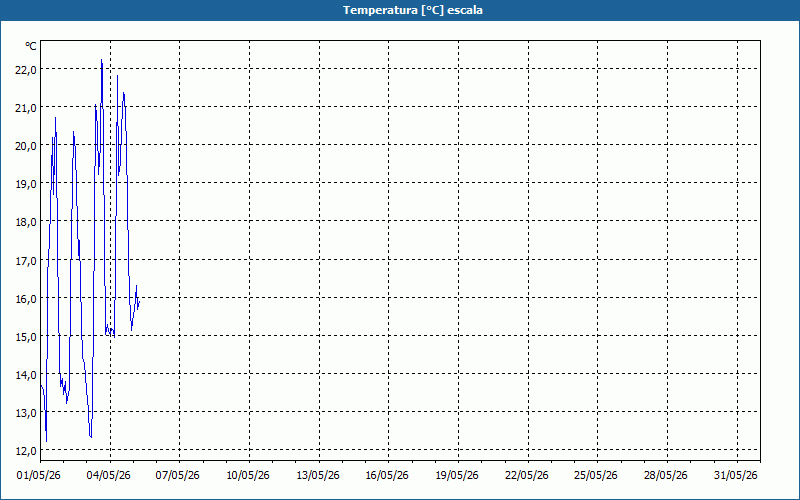
Task: Click the 14,0 y-axis label
Action: pos(26,375)
